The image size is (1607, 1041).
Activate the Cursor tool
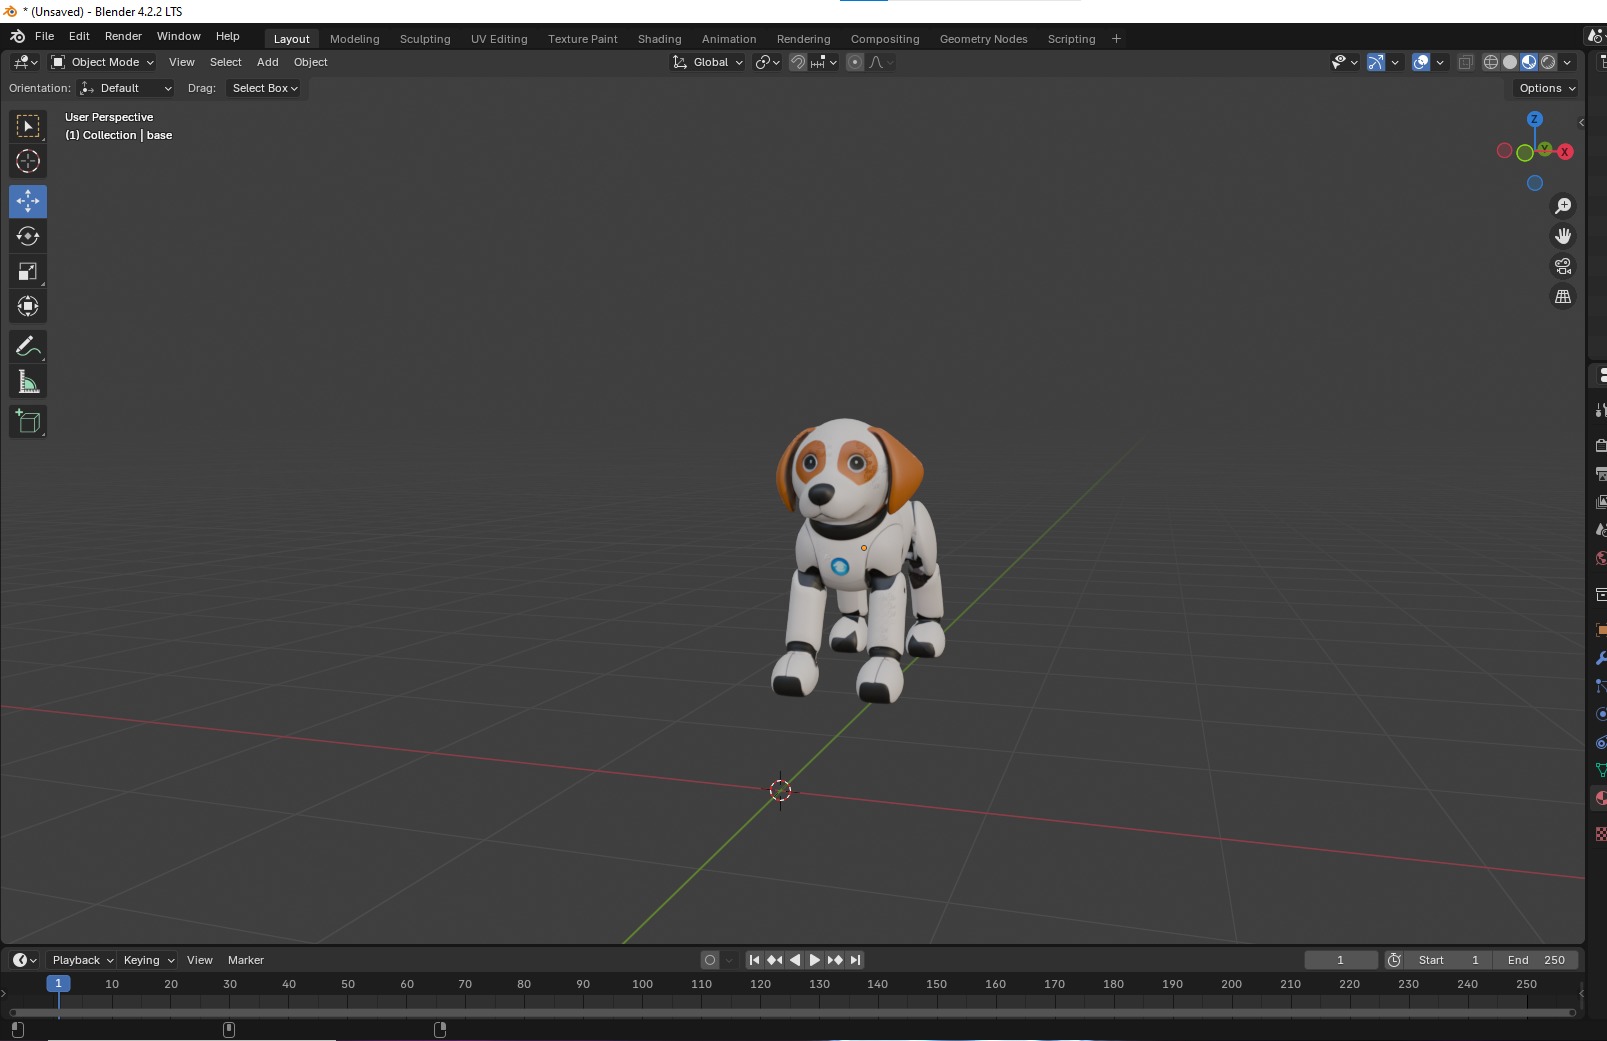(28, 161)
